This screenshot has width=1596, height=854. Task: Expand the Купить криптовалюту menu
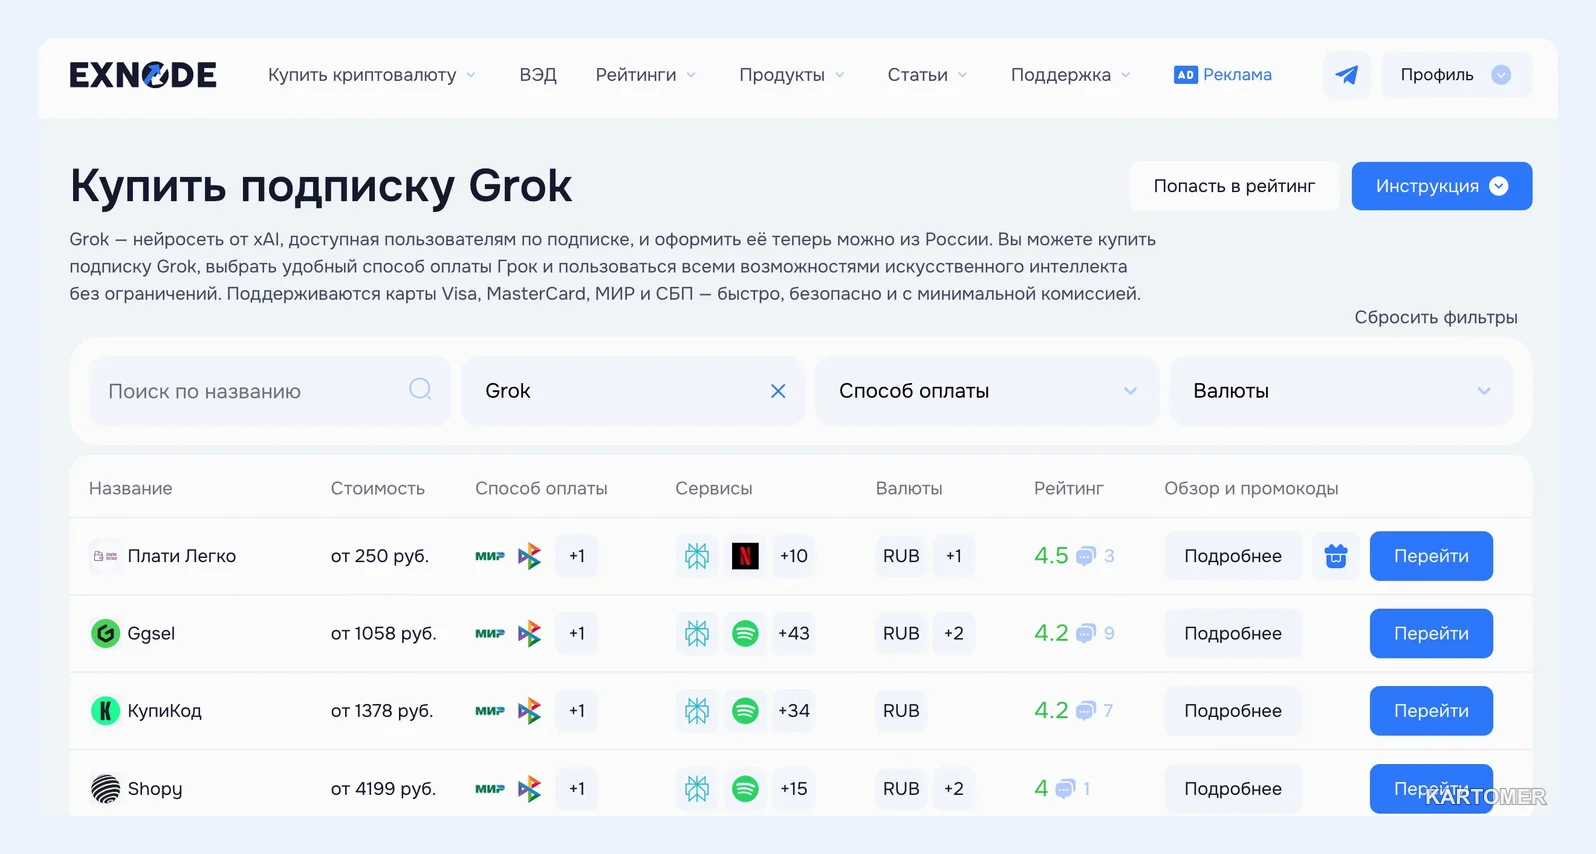click(372, 75)
